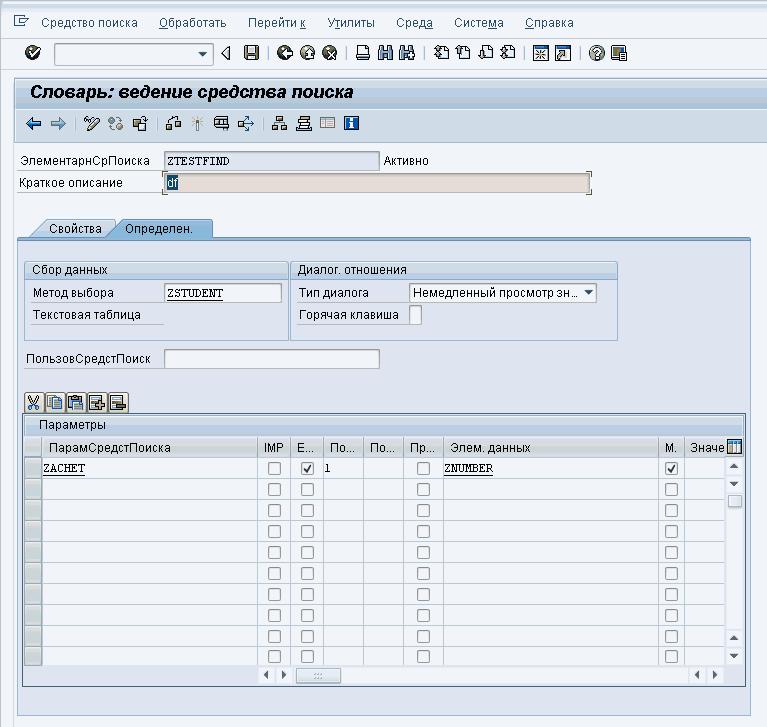The width and height of the screenshot is (767, 727).
Task: Click the yellow Exit icon
Action: point(308,53)
